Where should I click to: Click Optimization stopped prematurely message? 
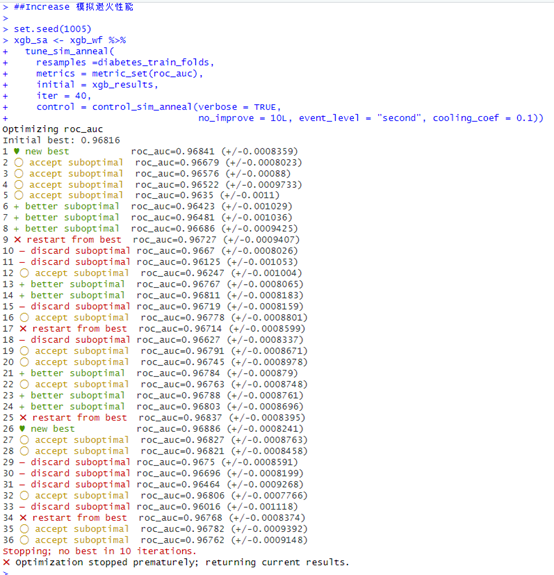[x=176, y=562]
